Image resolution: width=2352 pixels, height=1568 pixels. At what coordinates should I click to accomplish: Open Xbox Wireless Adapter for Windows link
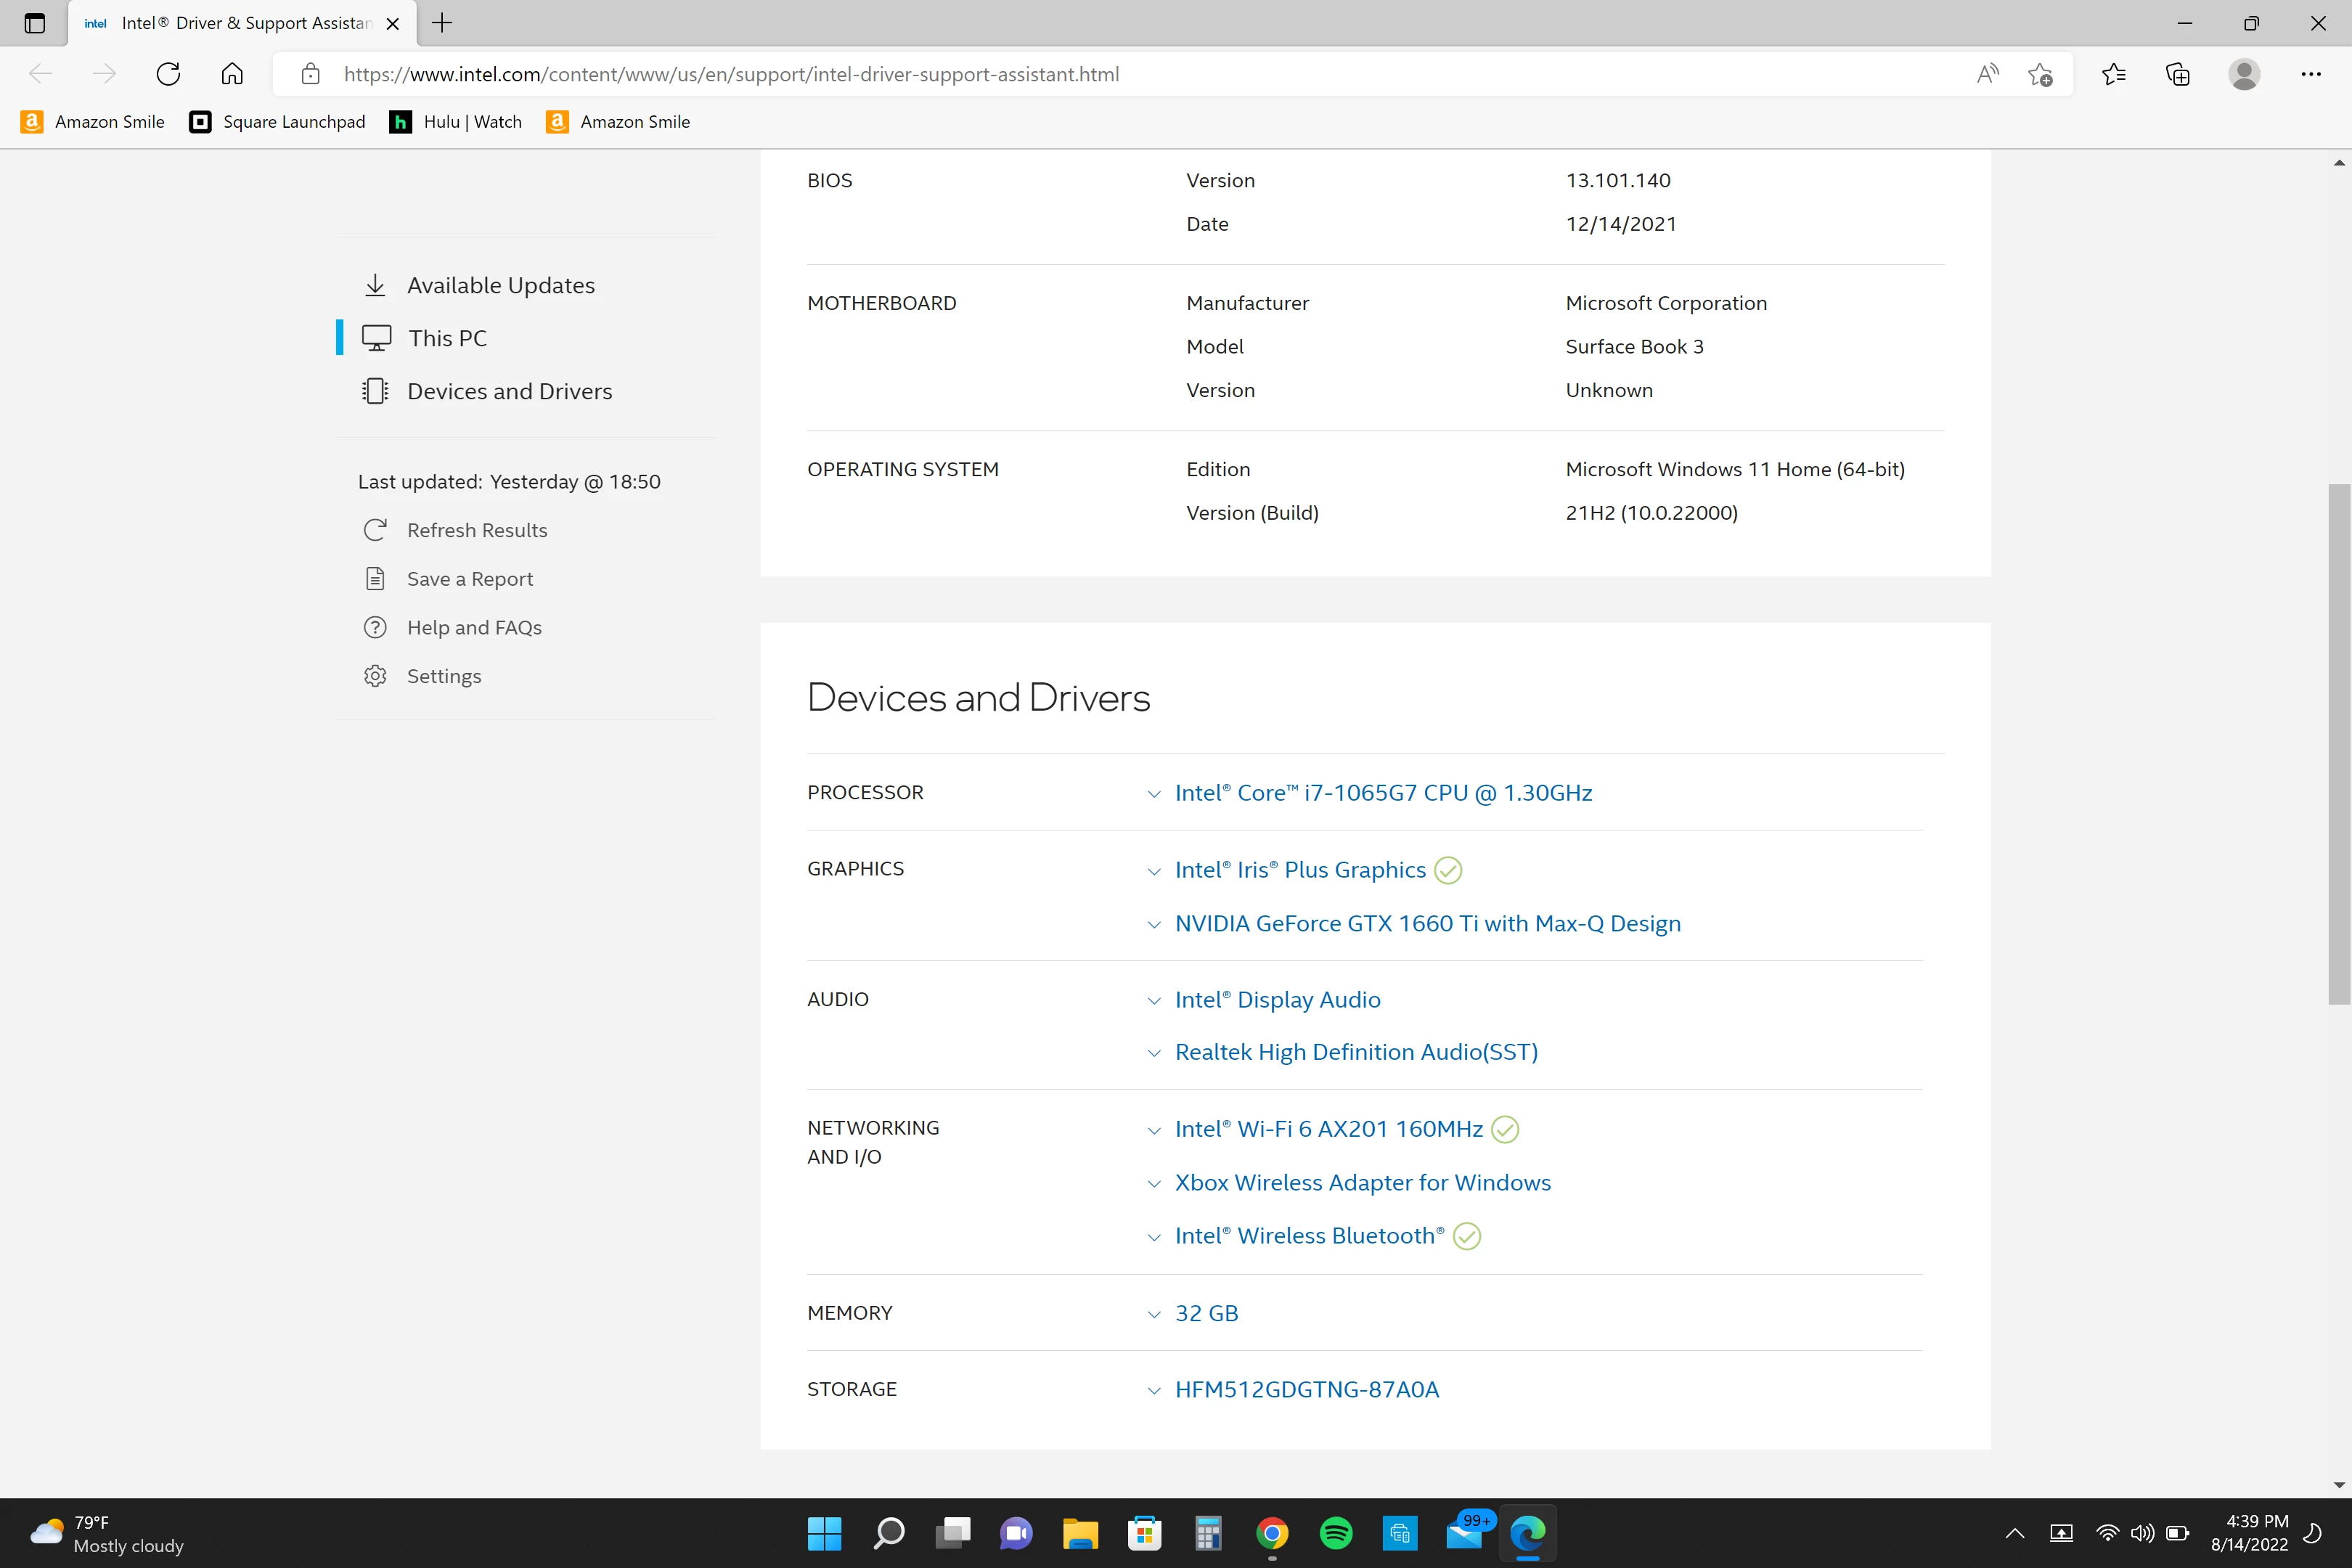(1362, 1182)
